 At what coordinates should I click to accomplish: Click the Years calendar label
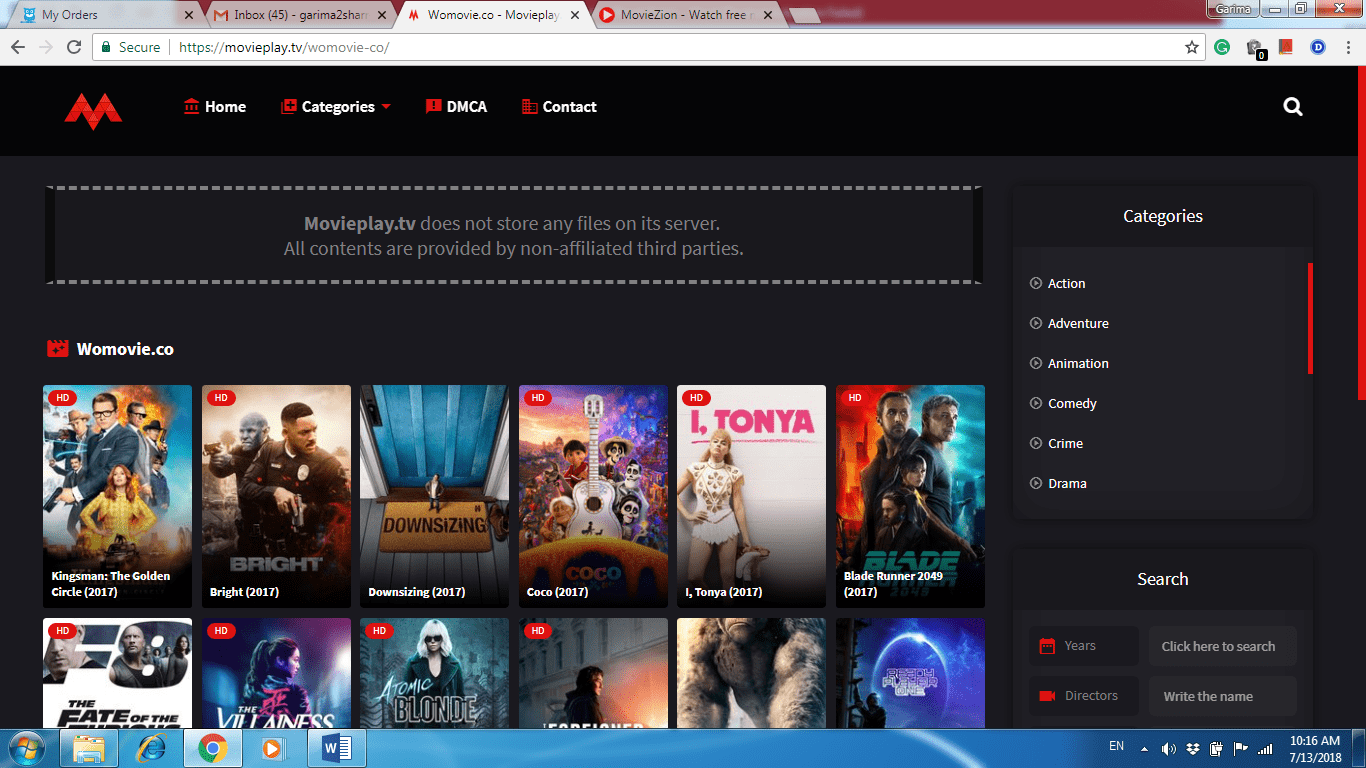pyautogui.click(x=1083, y=646)
